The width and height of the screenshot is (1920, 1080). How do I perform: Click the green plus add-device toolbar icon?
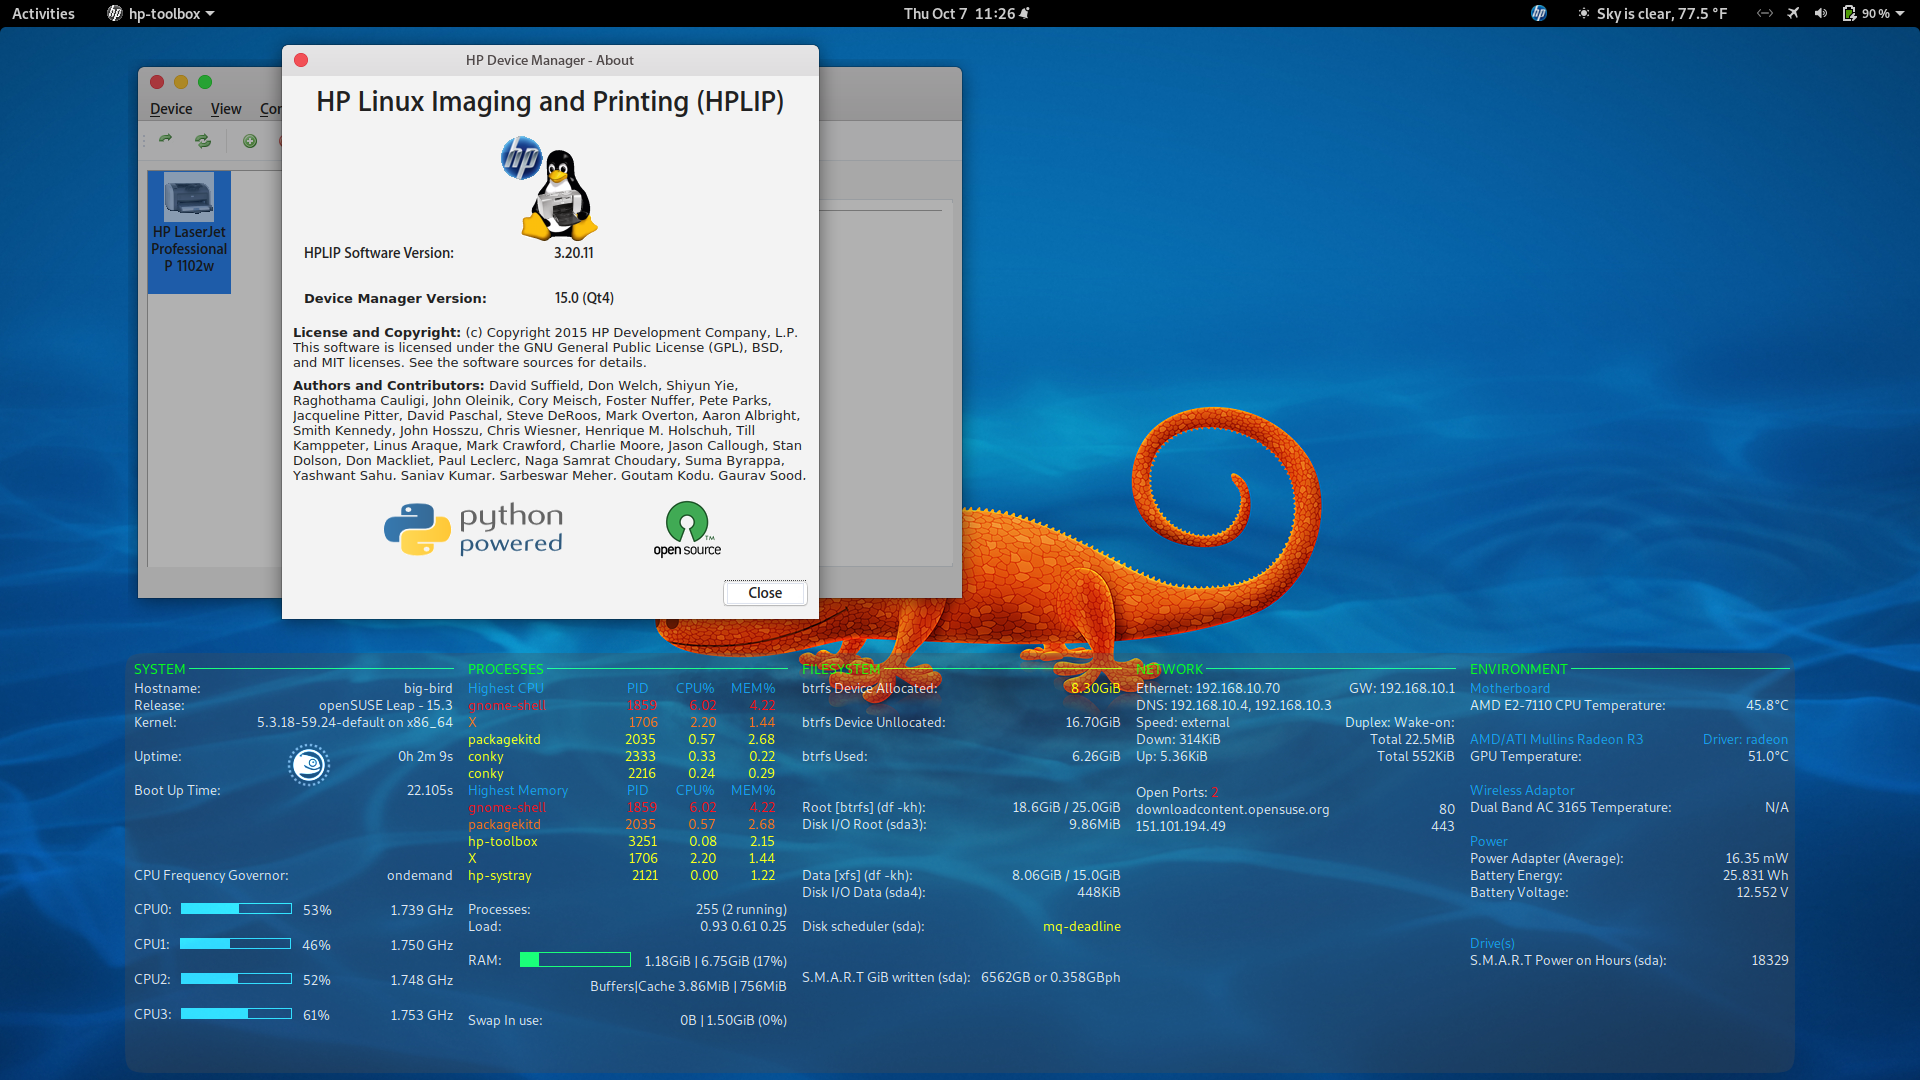[x=250, y=141]
